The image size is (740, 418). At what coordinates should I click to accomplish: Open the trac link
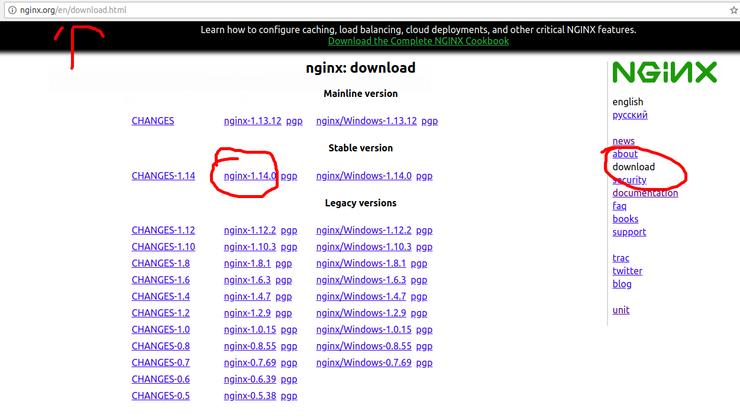[621, 258]
